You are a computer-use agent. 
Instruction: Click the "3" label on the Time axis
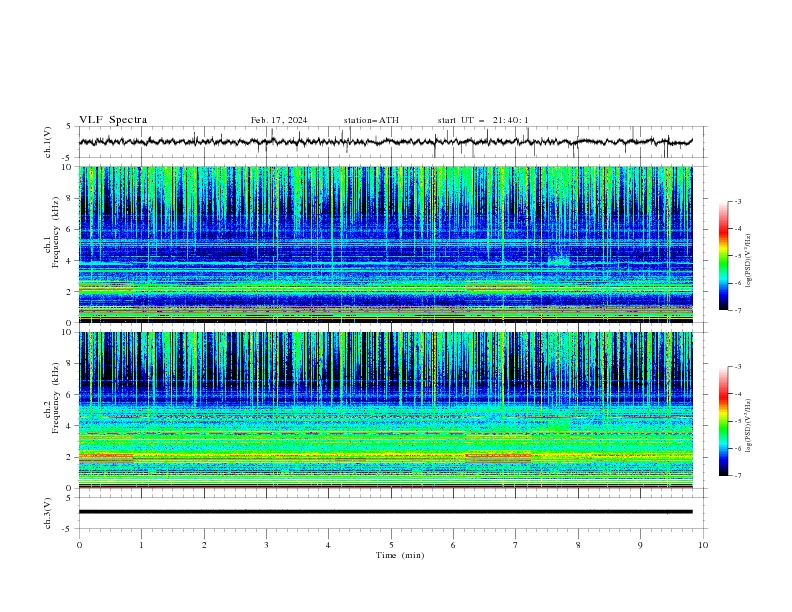point(266,545)
